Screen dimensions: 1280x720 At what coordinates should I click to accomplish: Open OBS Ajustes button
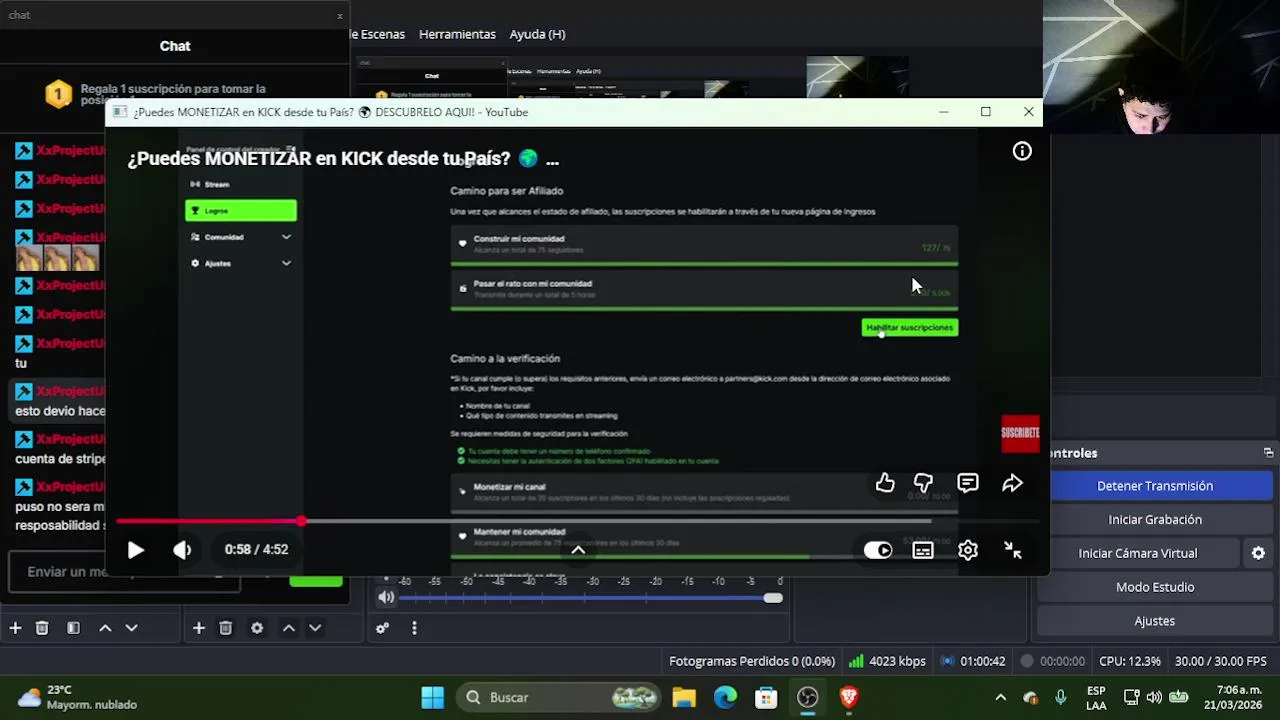pyautogui.click(x=1155, y=621)
